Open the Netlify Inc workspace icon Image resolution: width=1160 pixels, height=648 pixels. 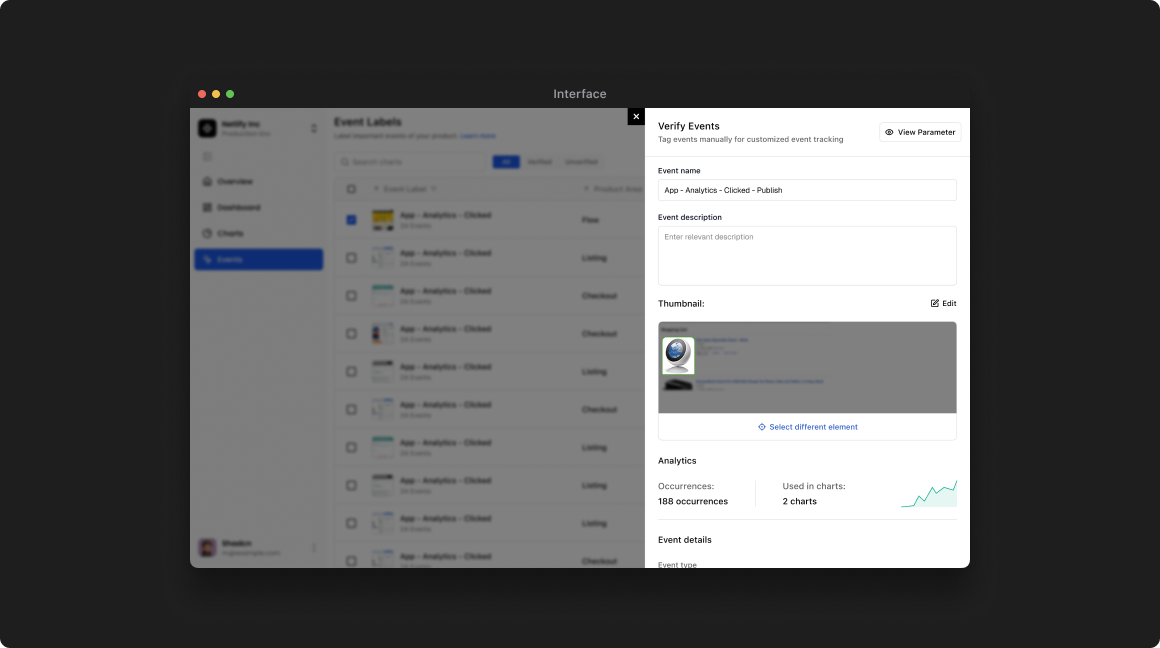(x=207, y=127)
